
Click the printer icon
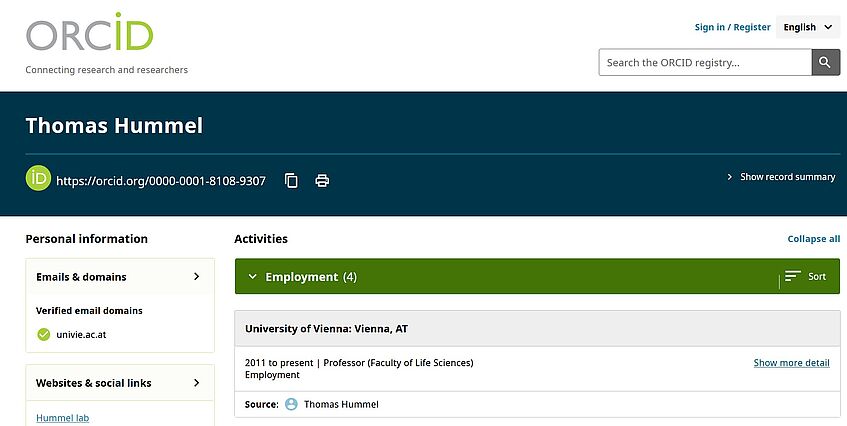[x=322, y=181]
